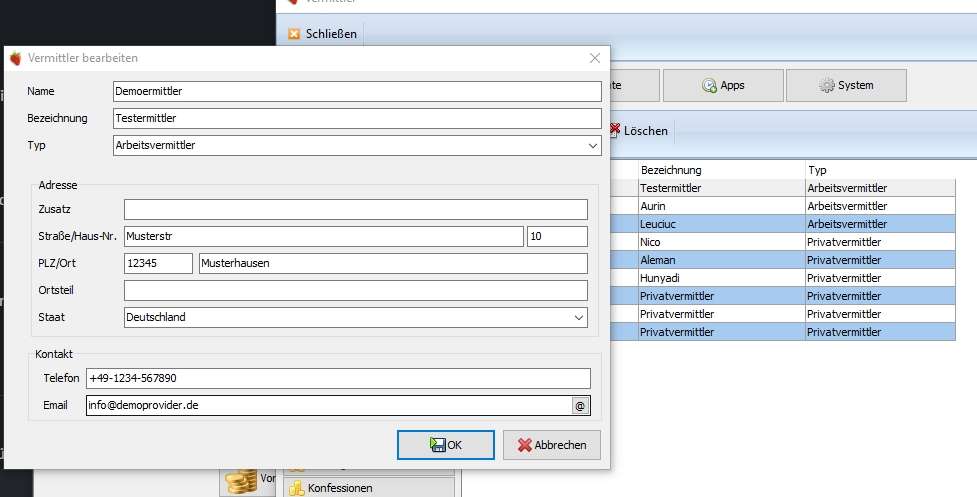Viewport: 977px width, 497px height.
Task: Click the OK save disk icon
Action: tap(437, 444)
